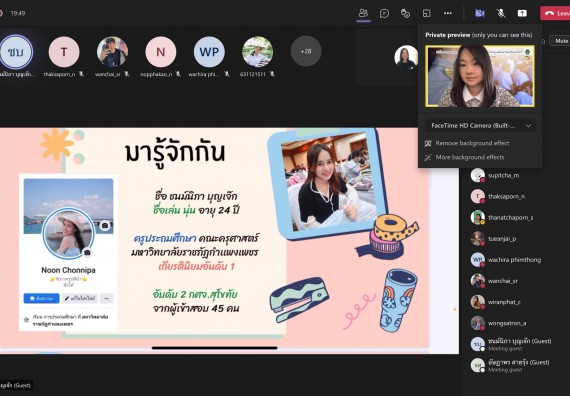This screenshot has height=396, width=570.
Task: Share screen using the share tray icon
Action: pyautogui.click(x=522, y=13)
